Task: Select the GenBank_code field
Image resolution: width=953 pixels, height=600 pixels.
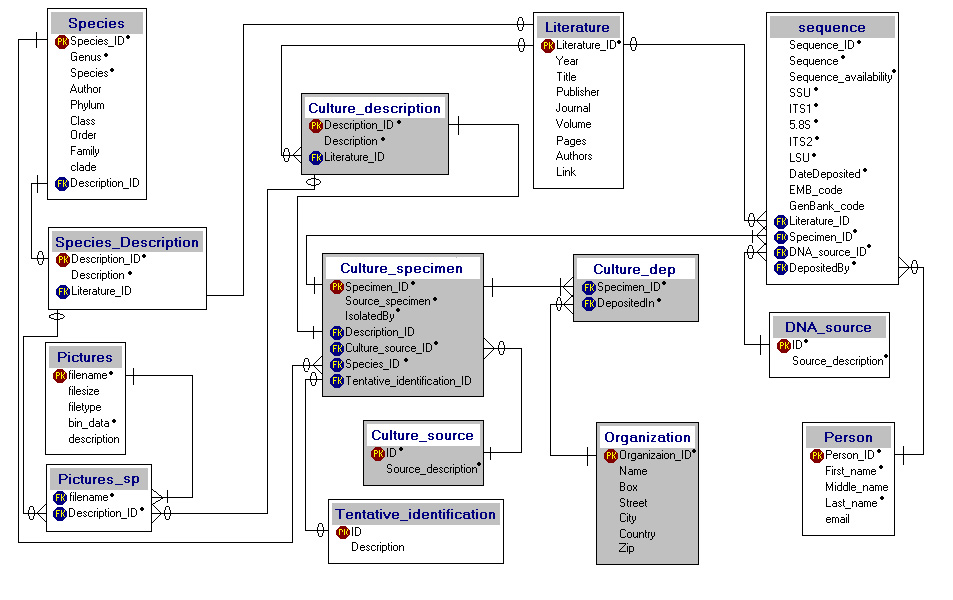Action: (827, 206)
